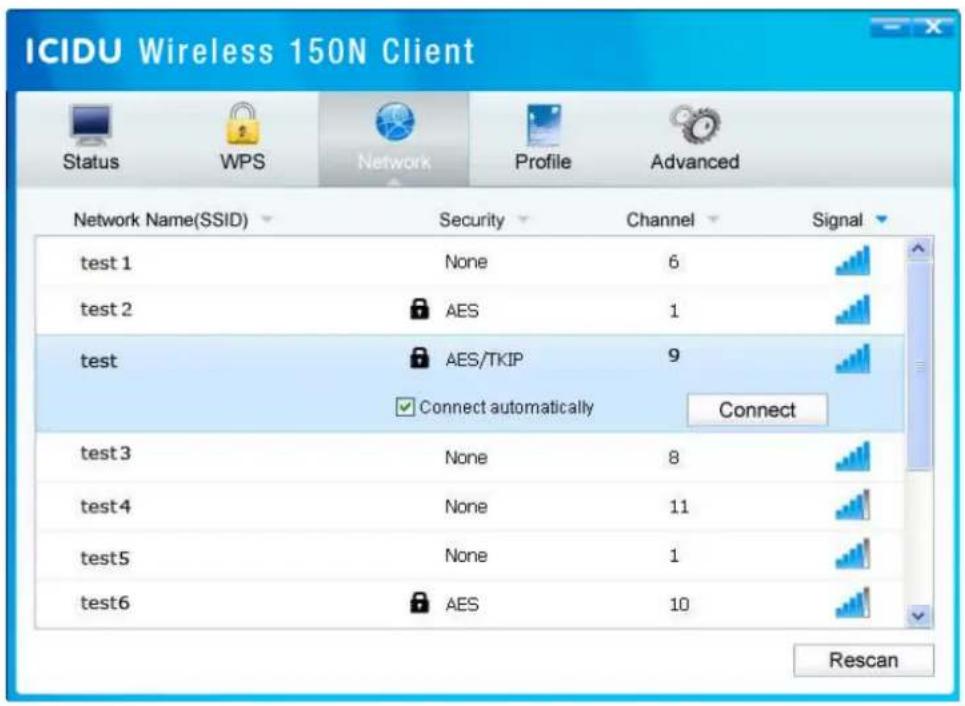Click scrollbar up arrow
The image size is (965, 706).
tap(919, 249)
